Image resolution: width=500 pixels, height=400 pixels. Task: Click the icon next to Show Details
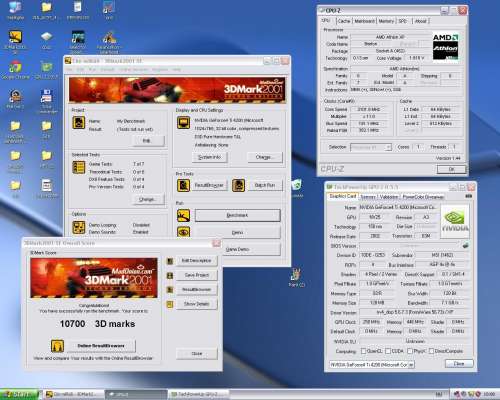(x=170, y=304)
